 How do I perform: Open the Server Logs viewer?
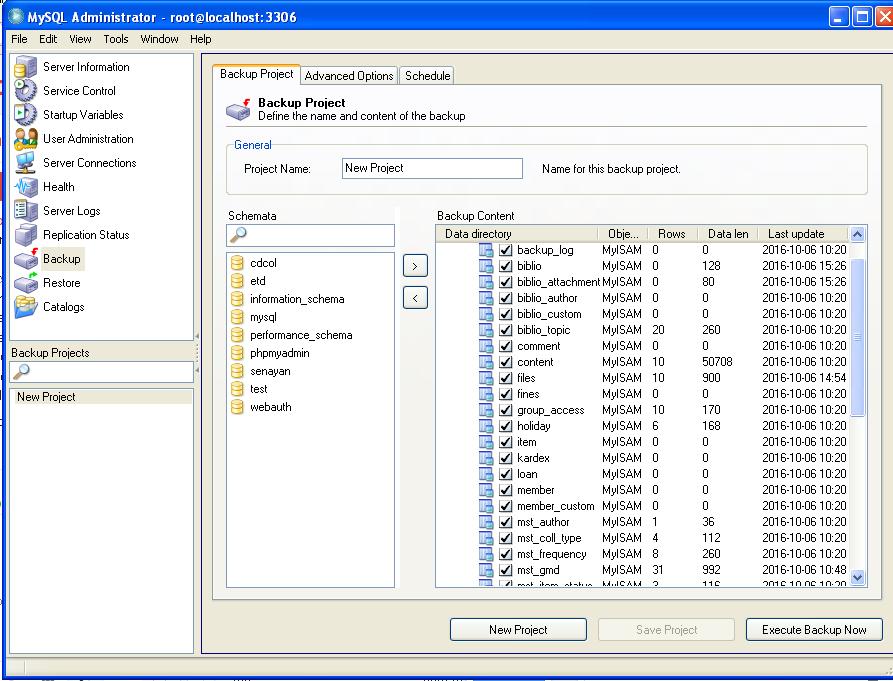click(x=74, y=211)
